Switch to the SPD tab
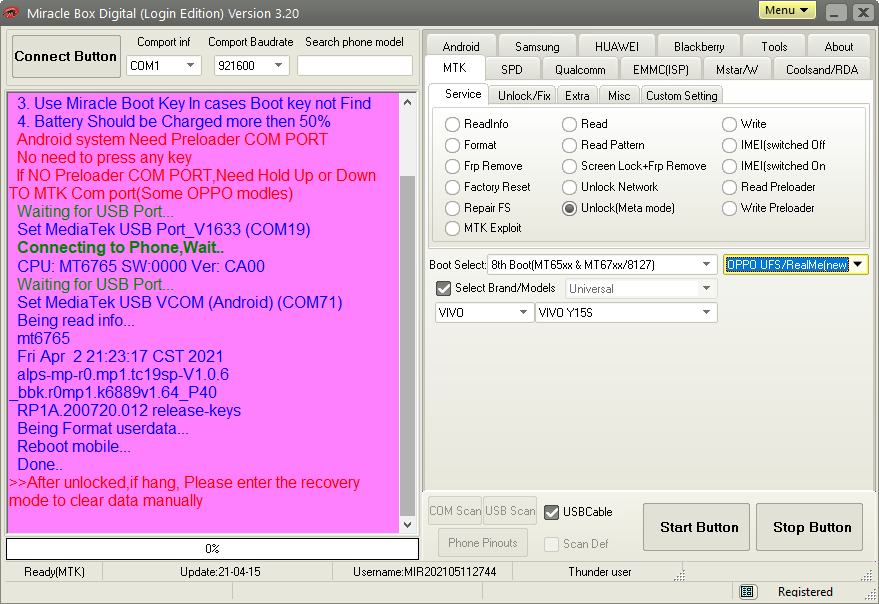The height and width of the screenshot is (604, 879). click(512, 70)
